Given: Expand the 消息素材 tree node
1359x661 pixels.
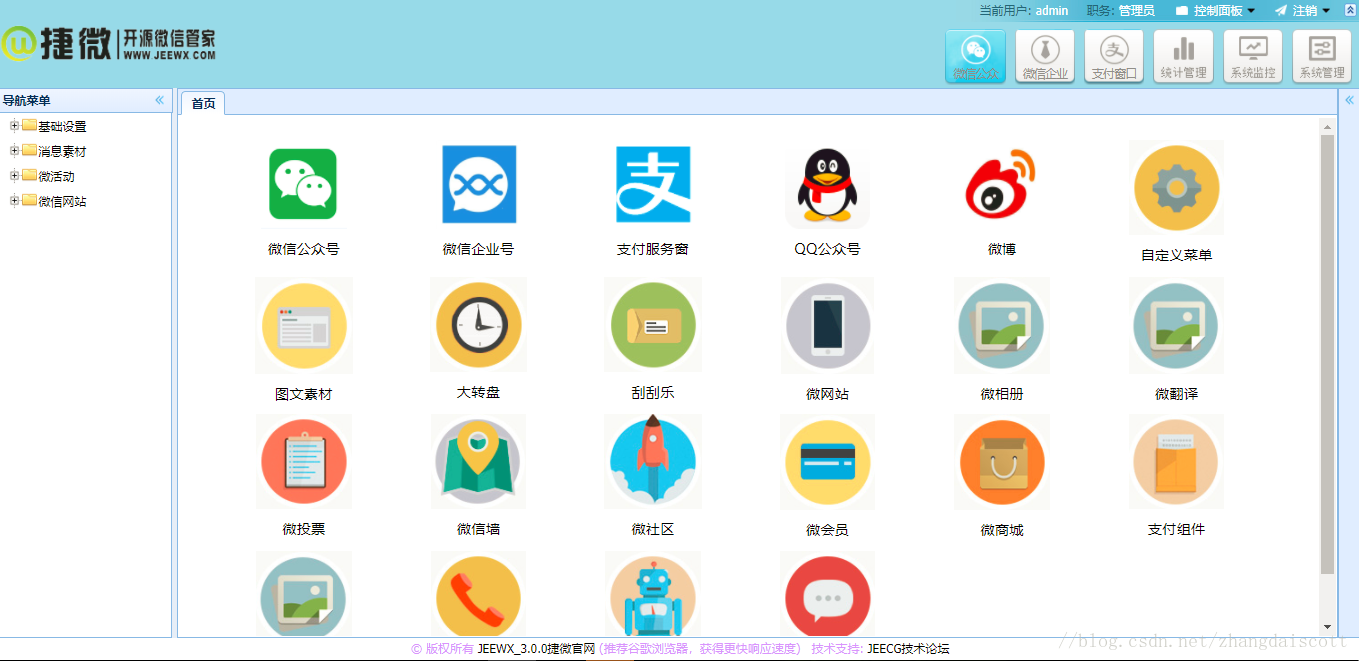Looking at the screenshot, I should [x=14, y=151].
